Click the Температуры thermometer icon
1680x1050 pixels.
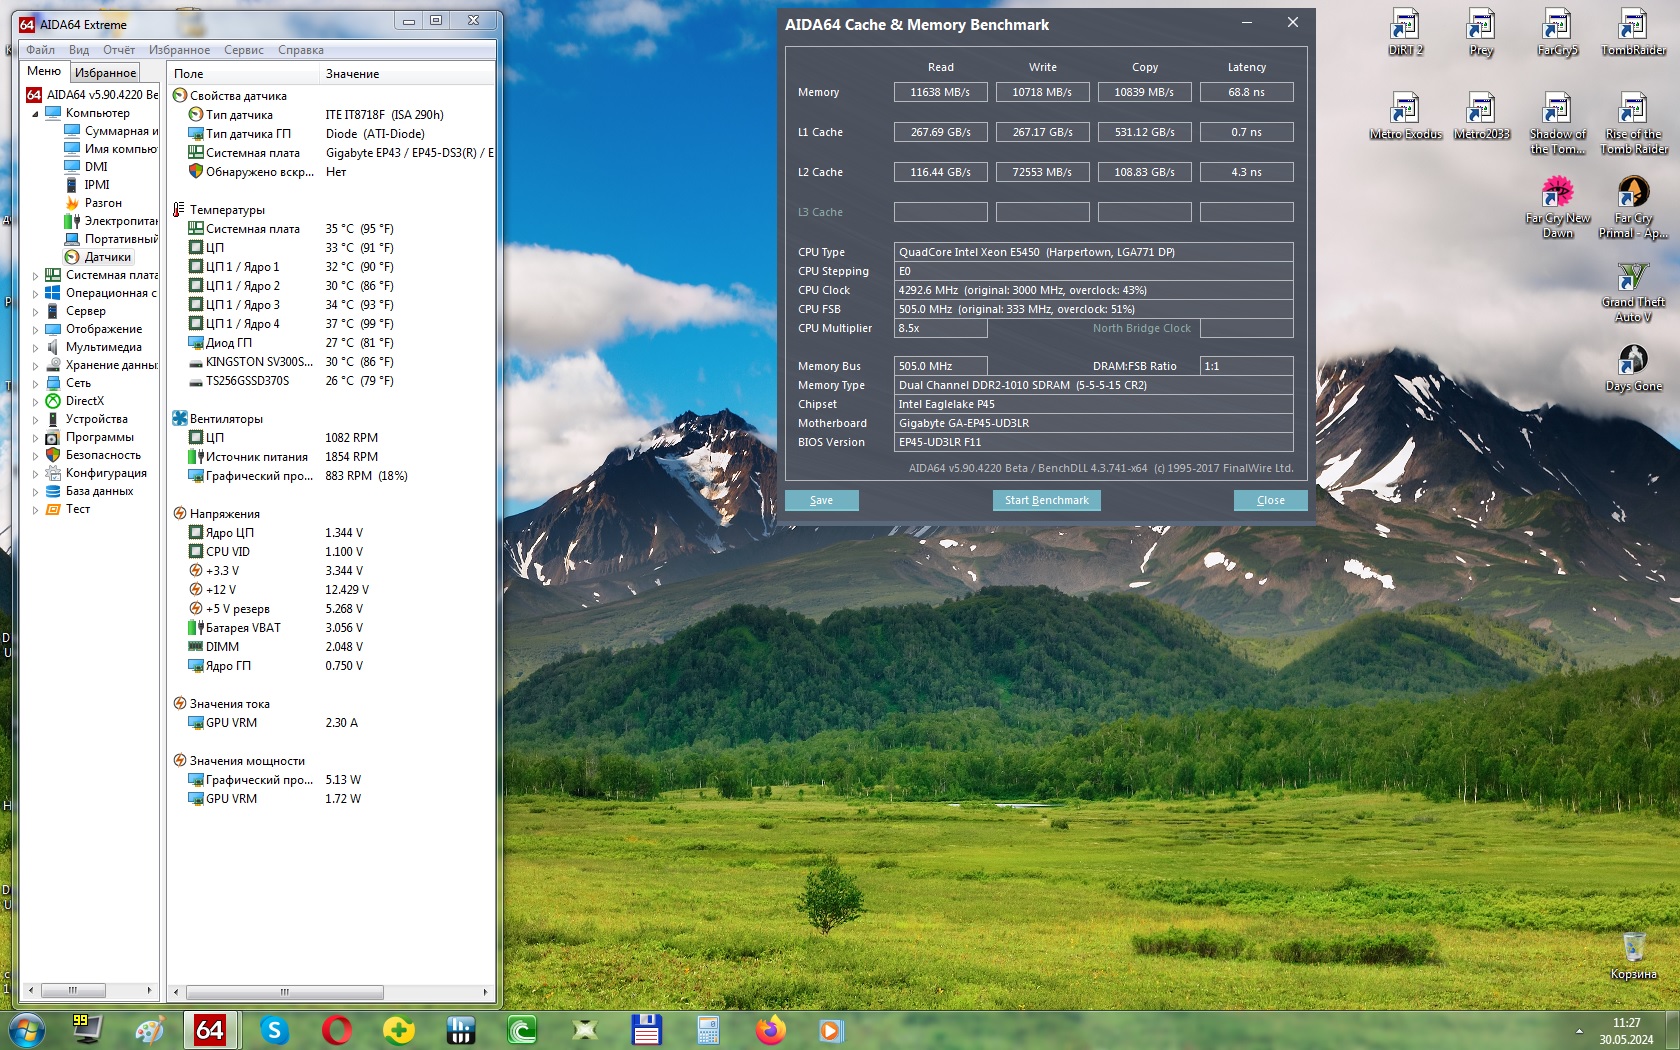click(180, 210)
